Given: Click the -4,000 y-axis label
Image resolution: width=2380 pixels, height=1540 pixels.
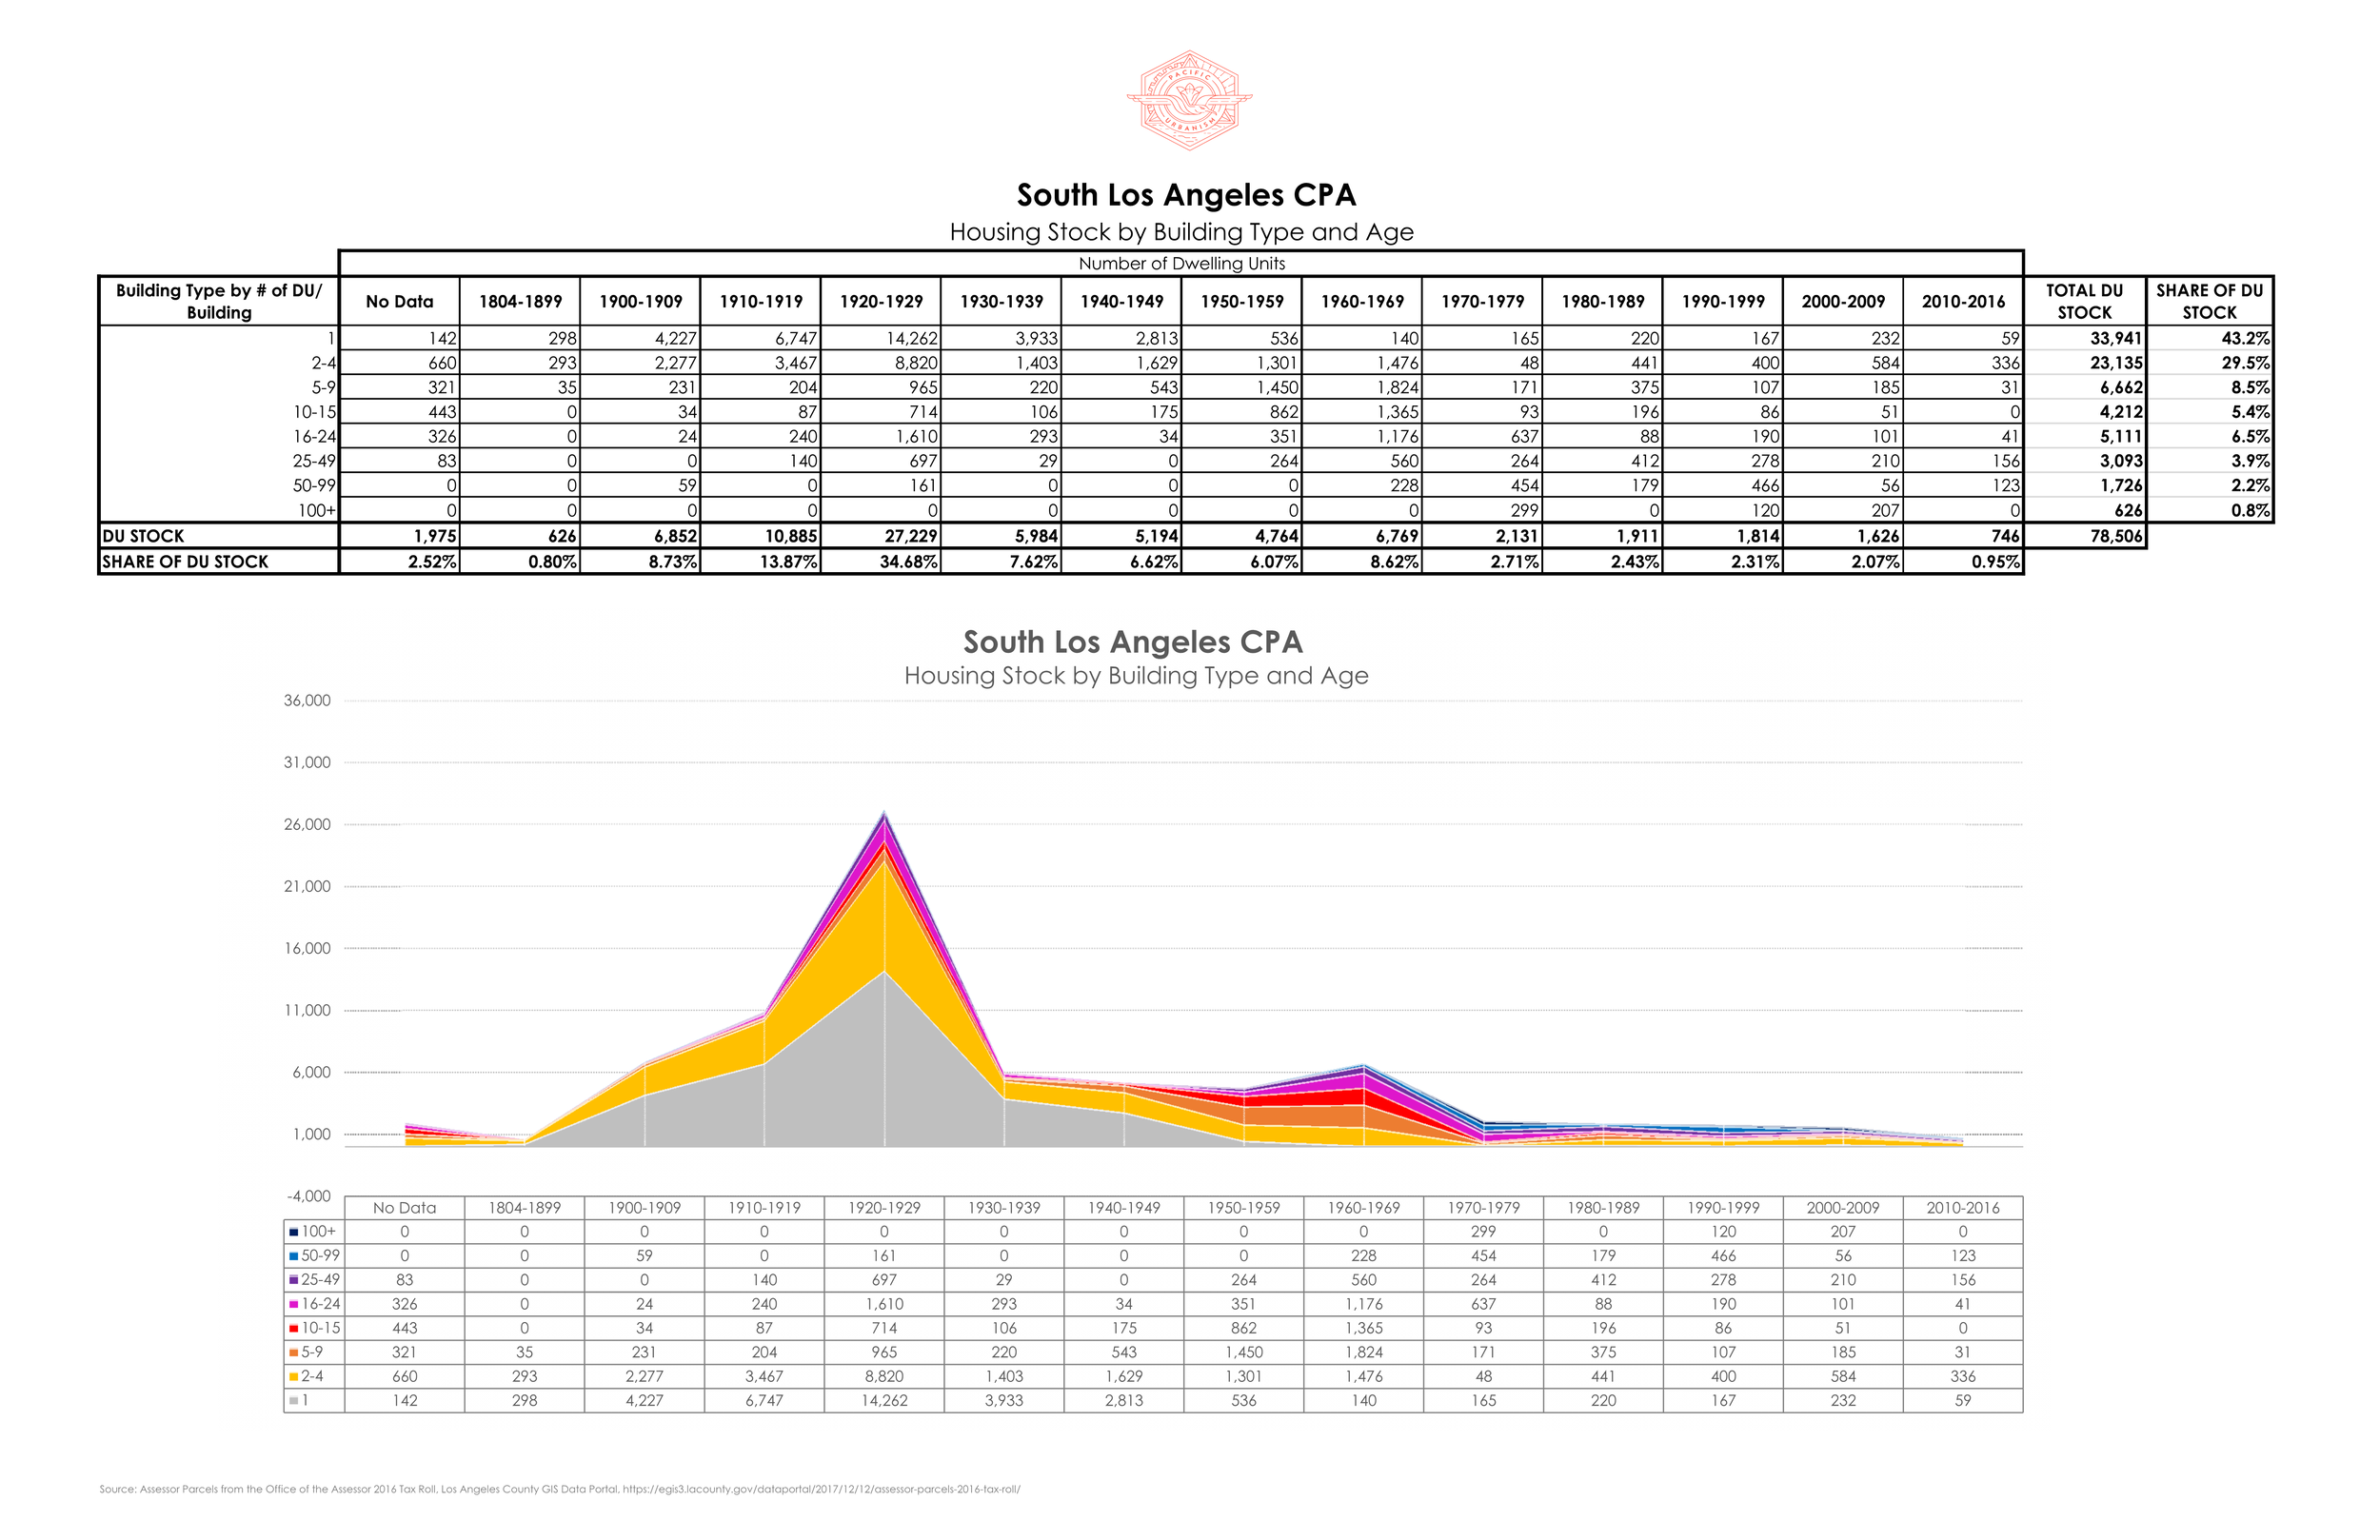Looking at the screenshot, I should tap(308, 1197).
